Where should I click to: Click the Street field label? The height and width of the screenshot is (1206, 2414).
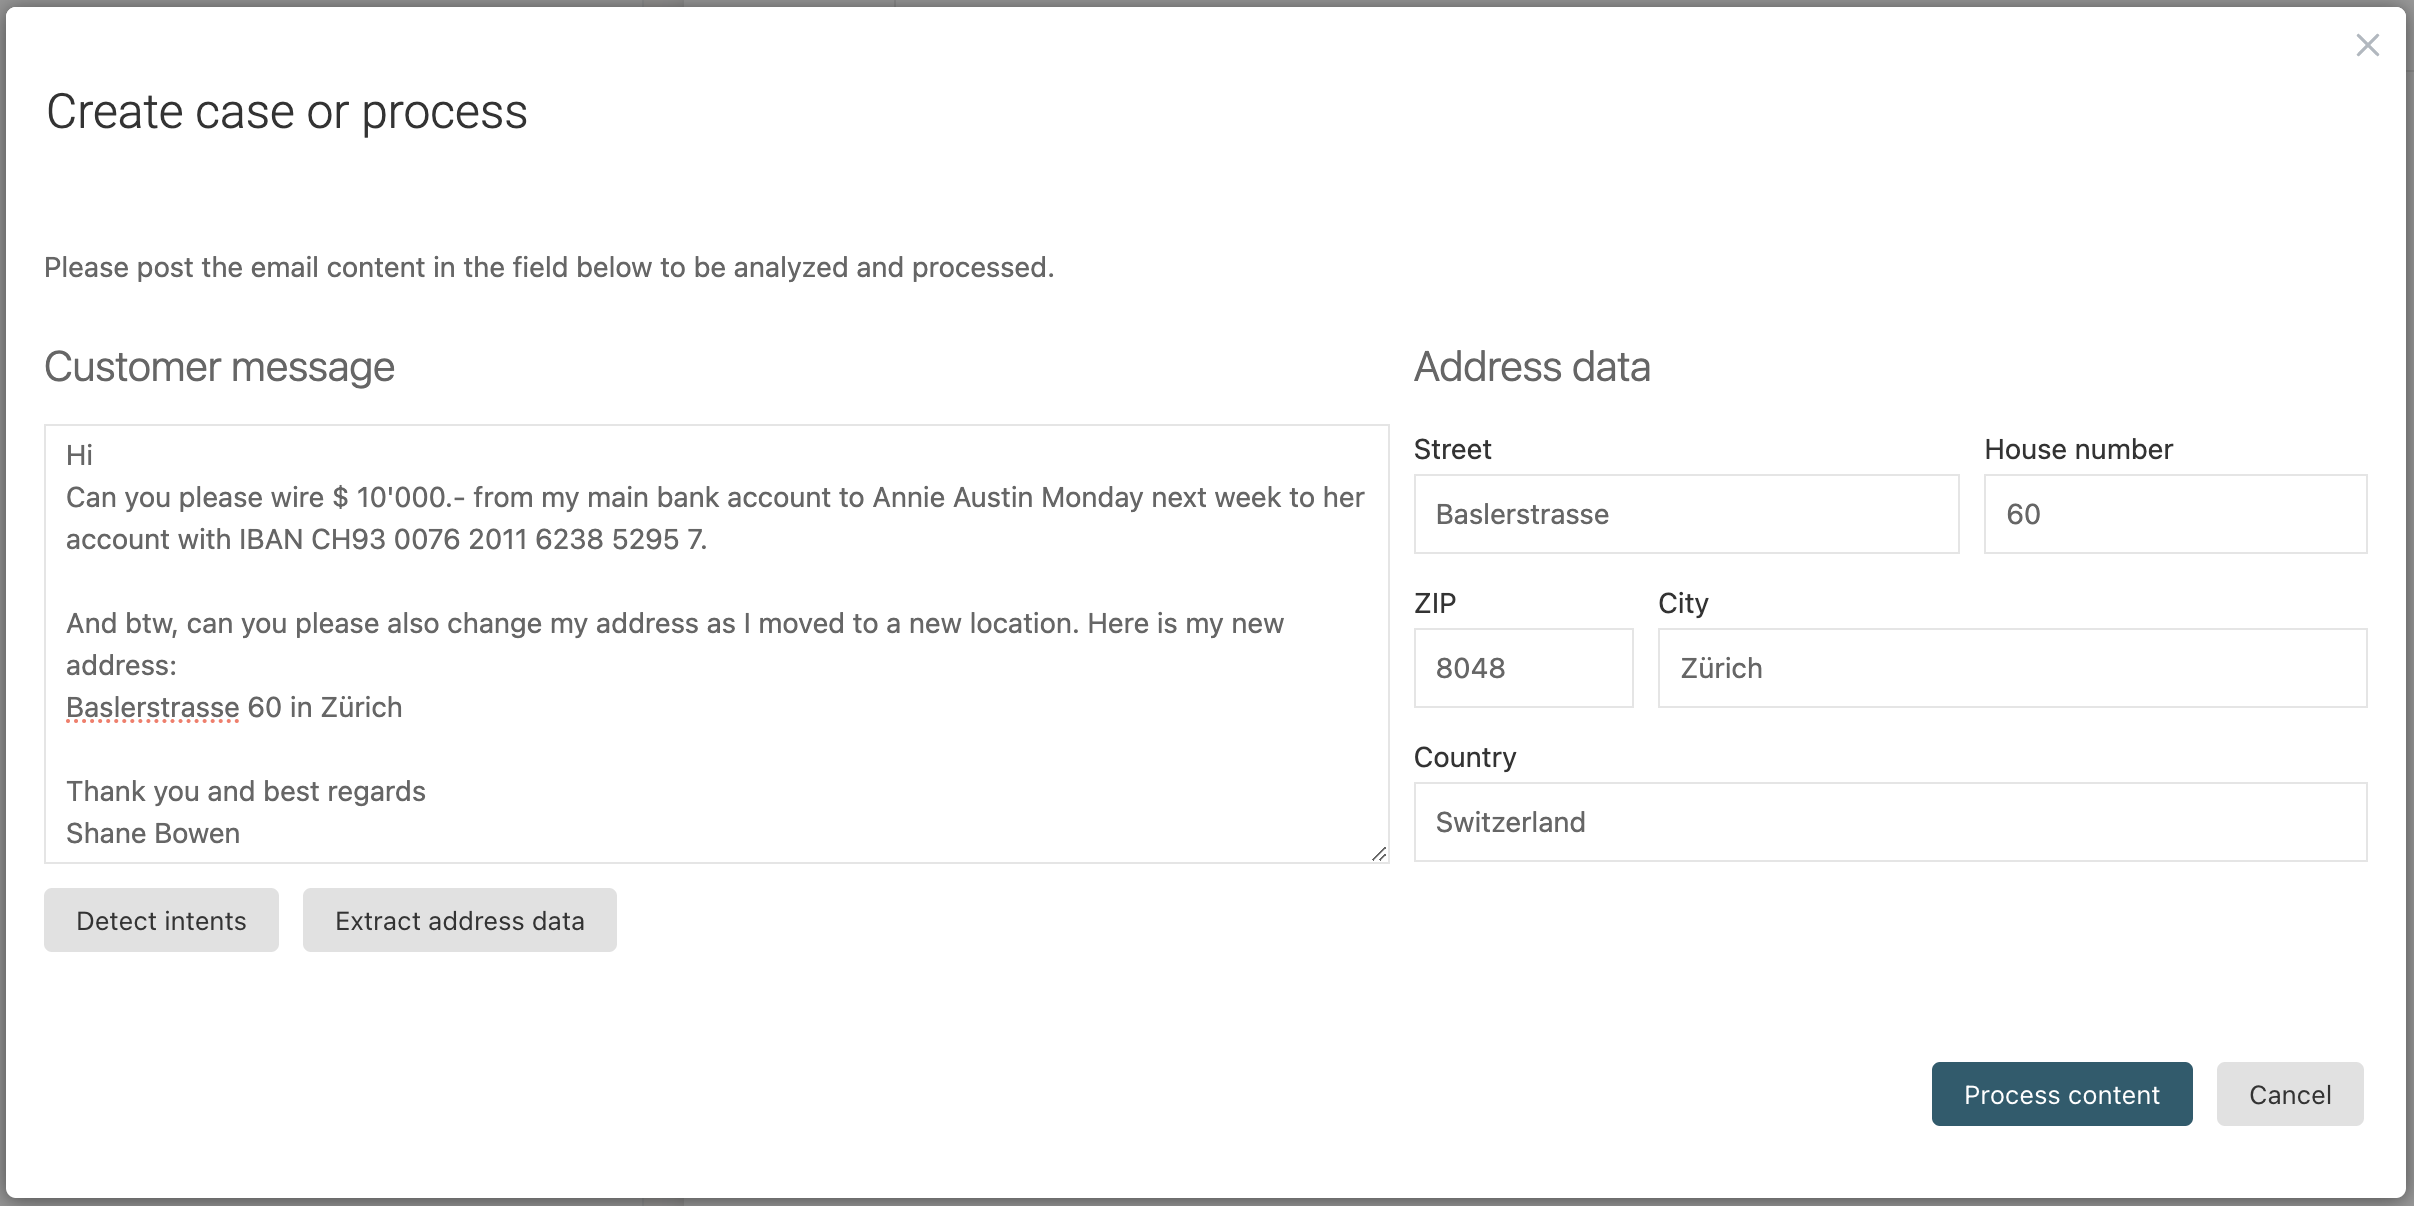pos(1452,449)
